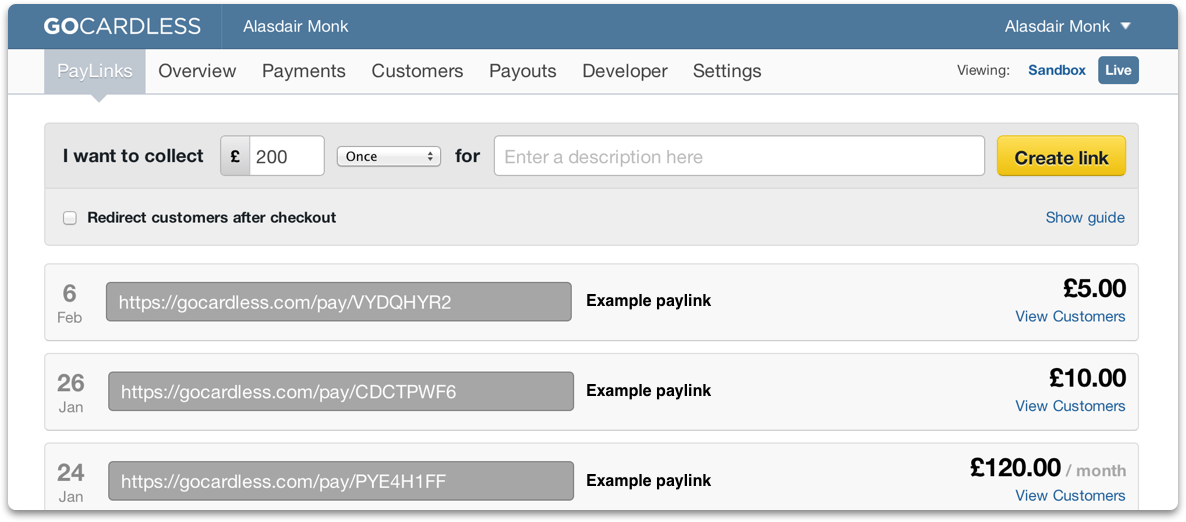Click the £ currency symbol box
This screenshot has height=522, width=1186.
point(235,156)
